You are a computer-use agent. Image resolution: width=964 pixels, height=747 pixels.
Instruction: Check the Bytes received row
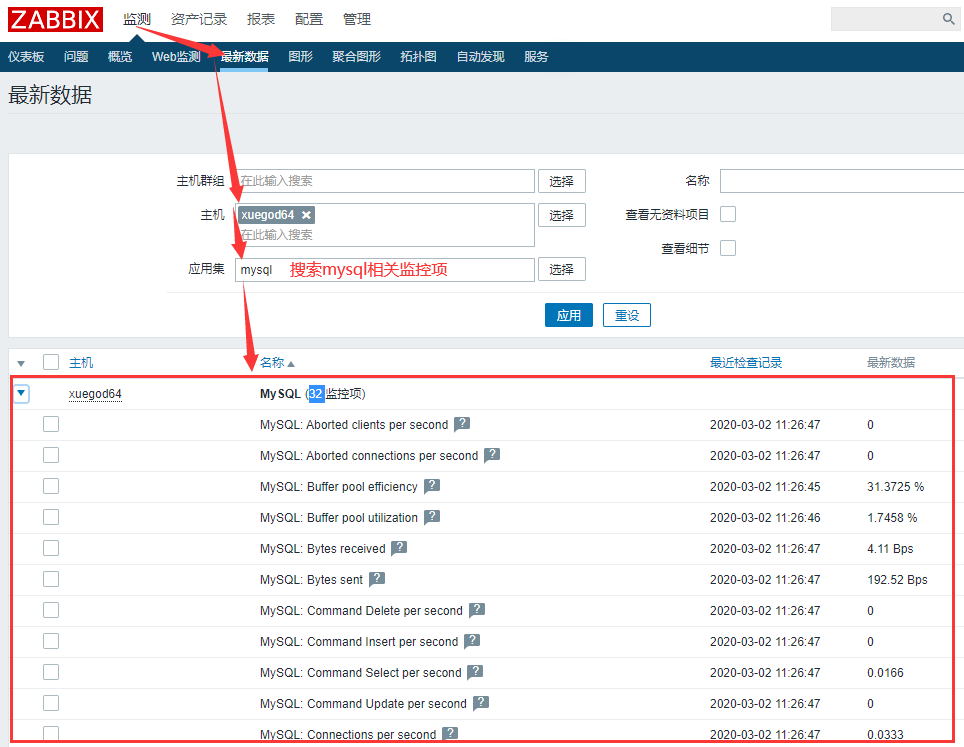[51, 548]
